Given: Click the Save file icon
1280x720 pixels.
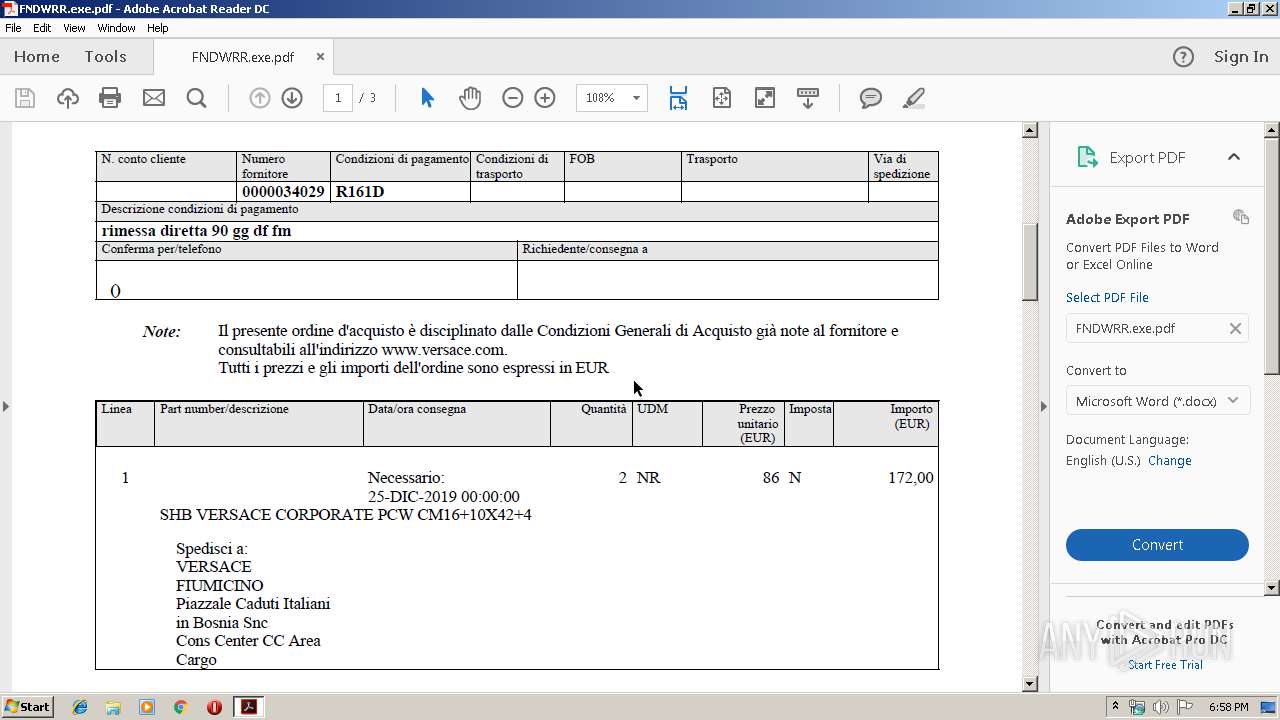Looking at the screenshot, I should (25, 98).
